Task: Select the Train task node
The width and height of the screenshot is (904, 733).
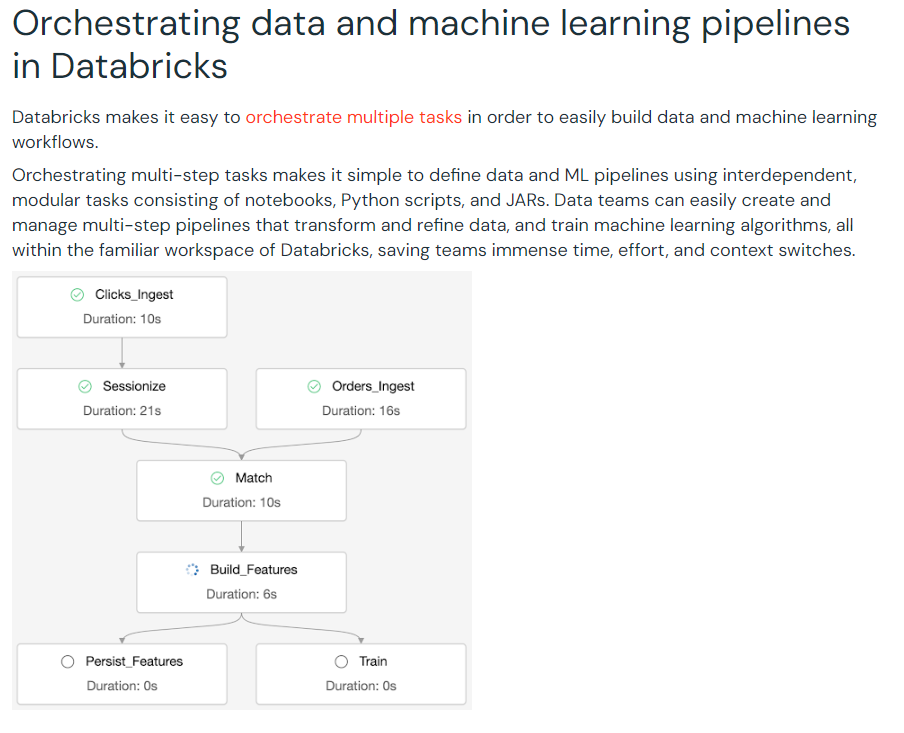Action: tap(361, 674)
